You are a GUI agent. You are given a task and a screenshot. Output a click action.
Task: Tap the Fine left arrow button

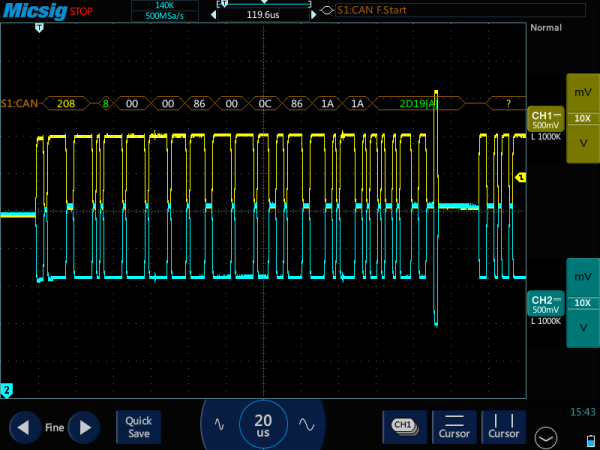tap(25, 427)
